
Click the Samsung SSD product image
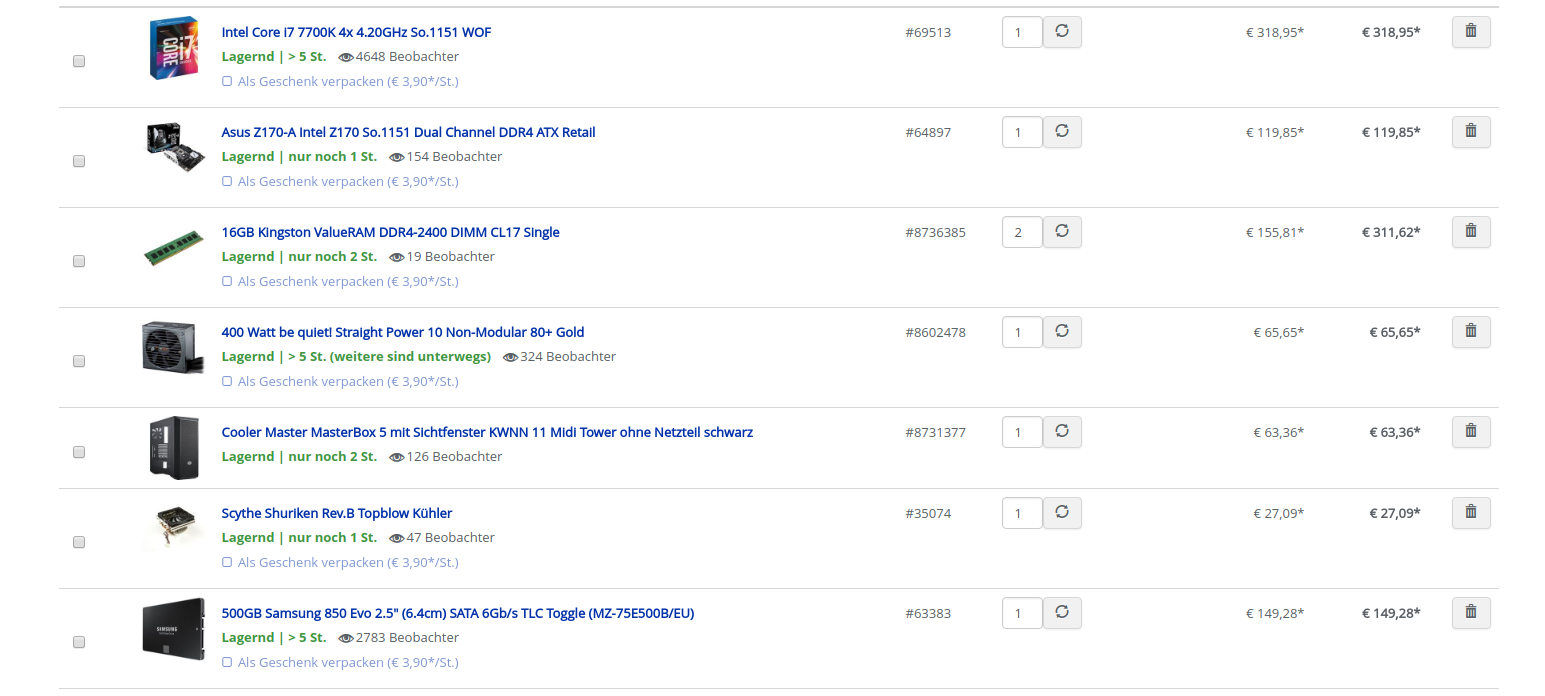tap(173, 629)
